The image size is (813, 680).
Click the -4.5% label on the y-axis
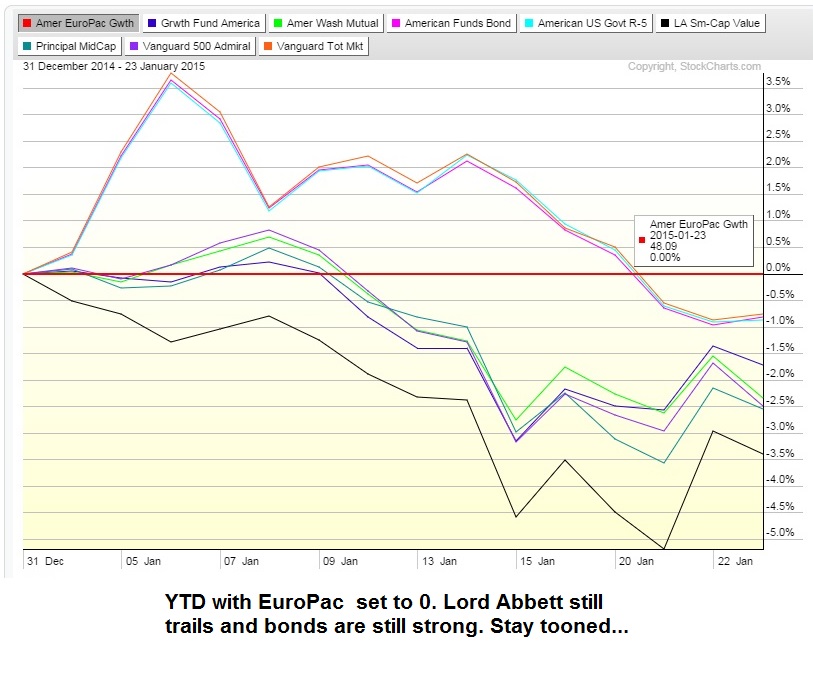(780, 506)
